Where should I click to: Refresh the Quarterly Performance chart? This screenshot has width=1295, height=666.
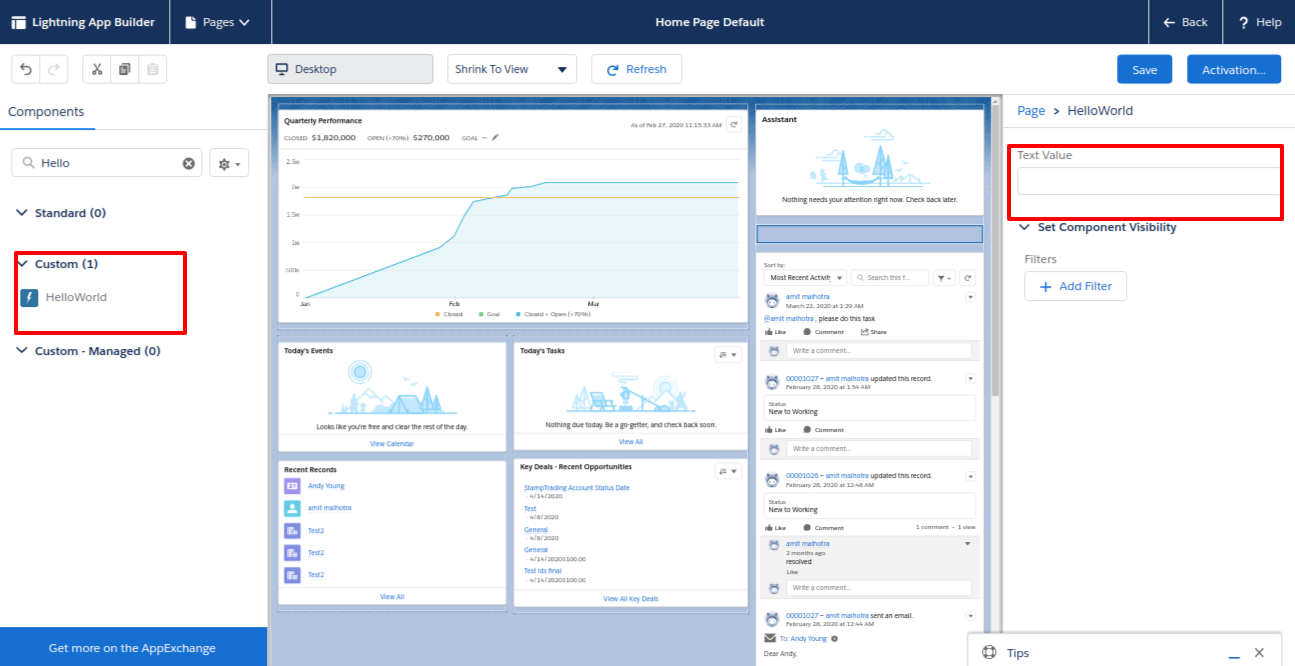(x=733, y=125)
